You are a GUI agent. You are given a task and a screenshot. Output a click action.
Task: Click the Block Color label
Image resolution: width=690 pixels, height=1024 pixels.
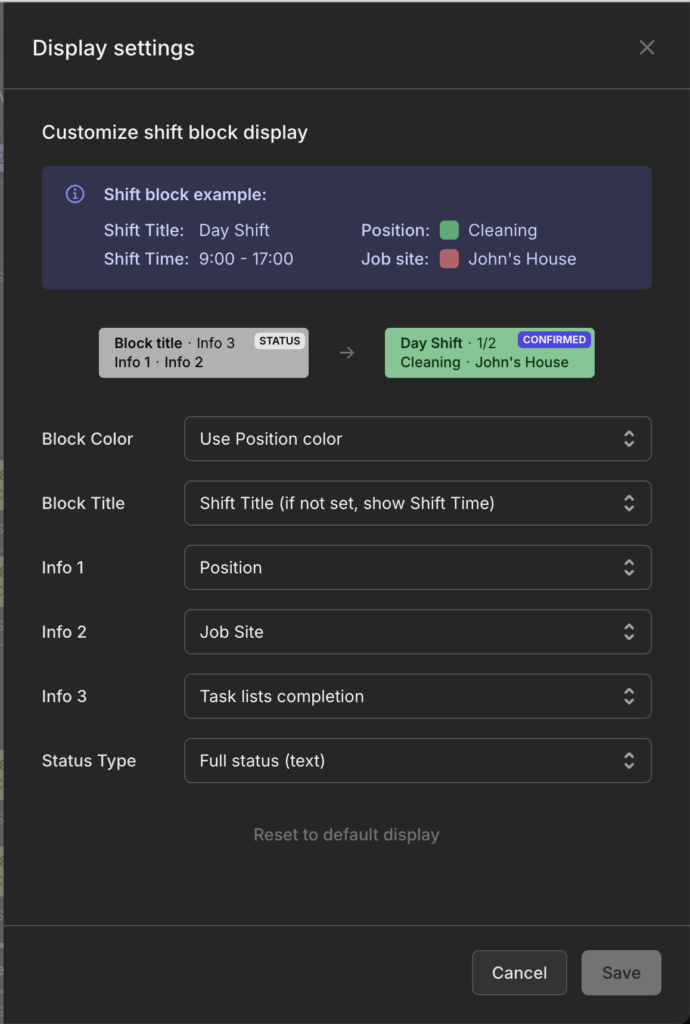[87, 439]
